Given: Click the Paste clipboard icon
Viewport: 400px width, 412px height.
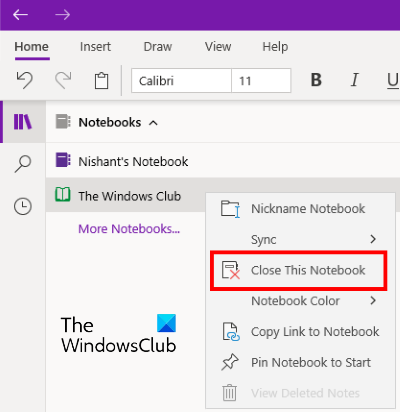Looking at the screenshot, I should click(x=101, y=81).
